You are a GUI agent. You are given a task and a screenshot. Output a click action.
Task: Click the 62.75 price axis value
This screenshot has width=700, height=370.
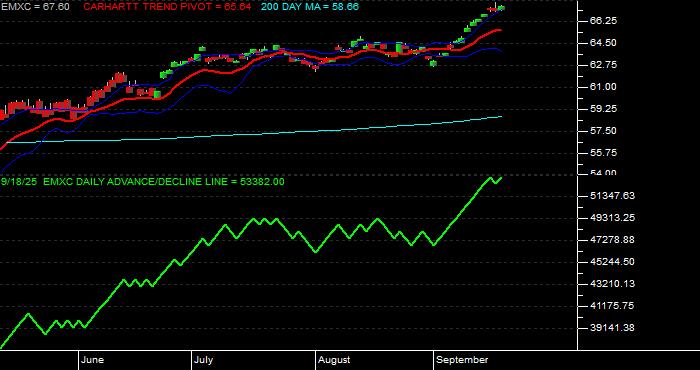604,65
